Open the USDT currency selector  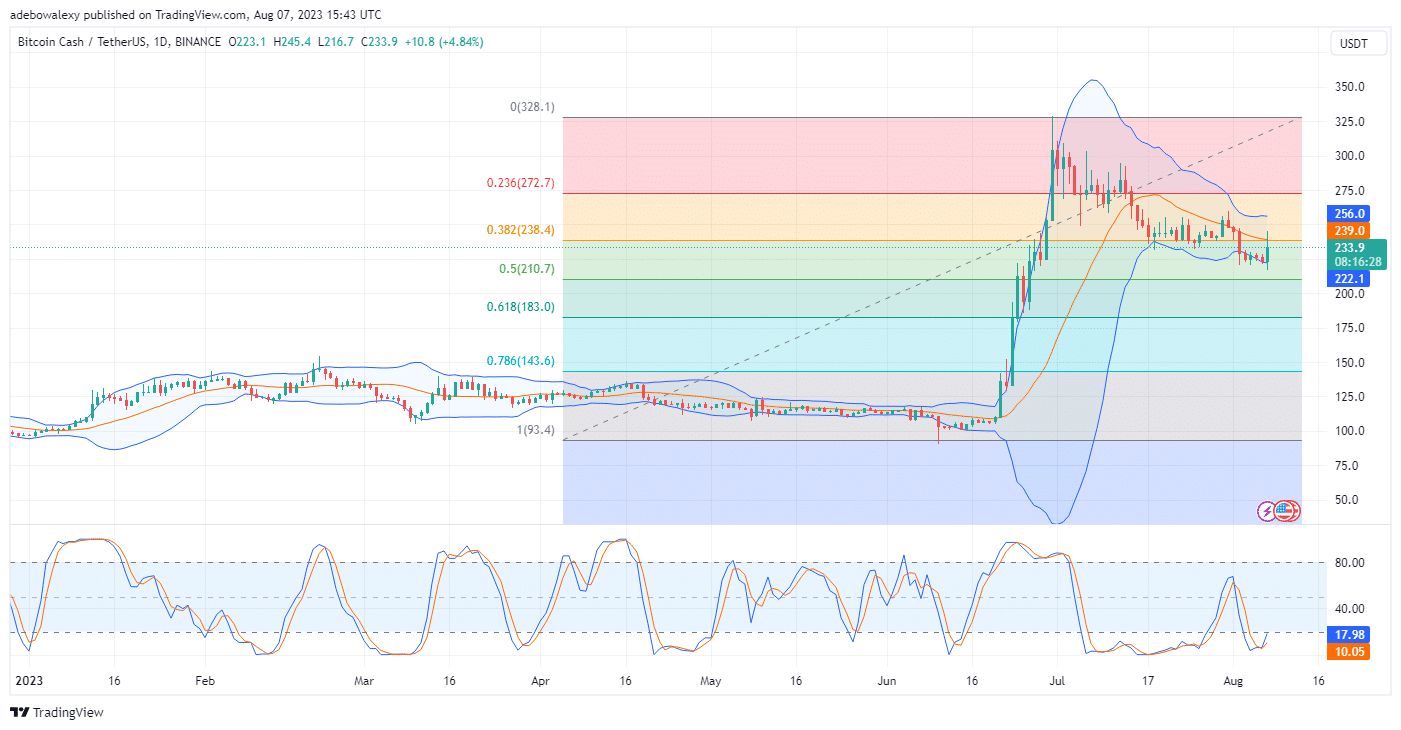(x=1360, y=44)
